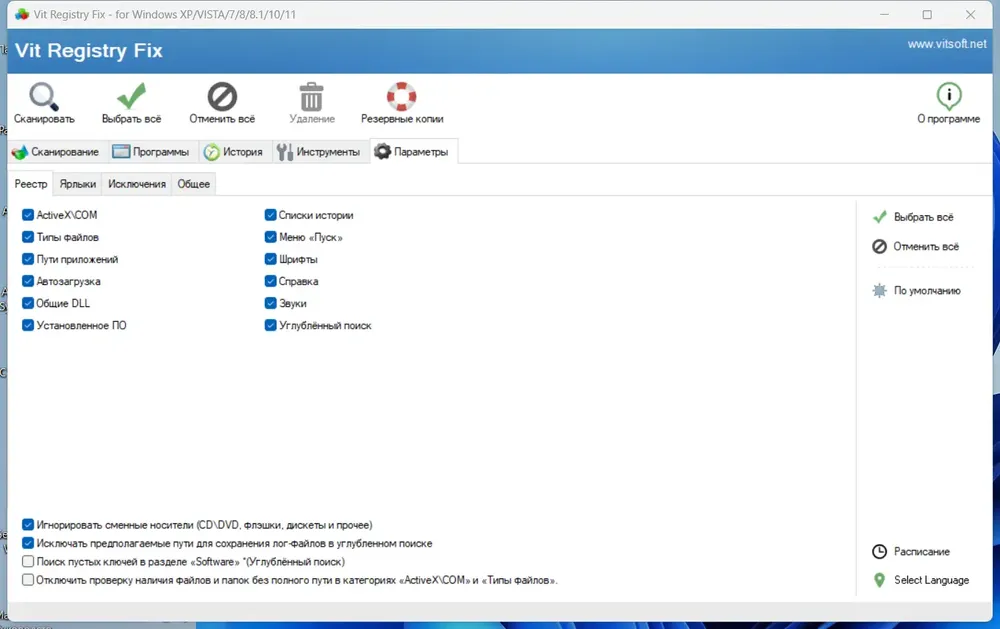
Task: Open the www.vitsoft.net link
Action: [946, 45]
